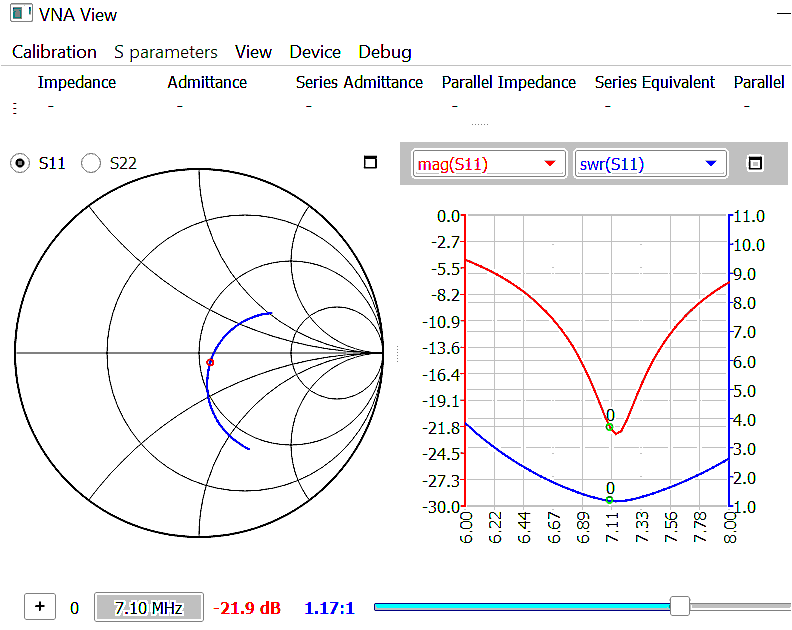Screen dimensions: 792x630
Task: Click the horizontal splitter dots below the values bar
Action: pos(480,124)
